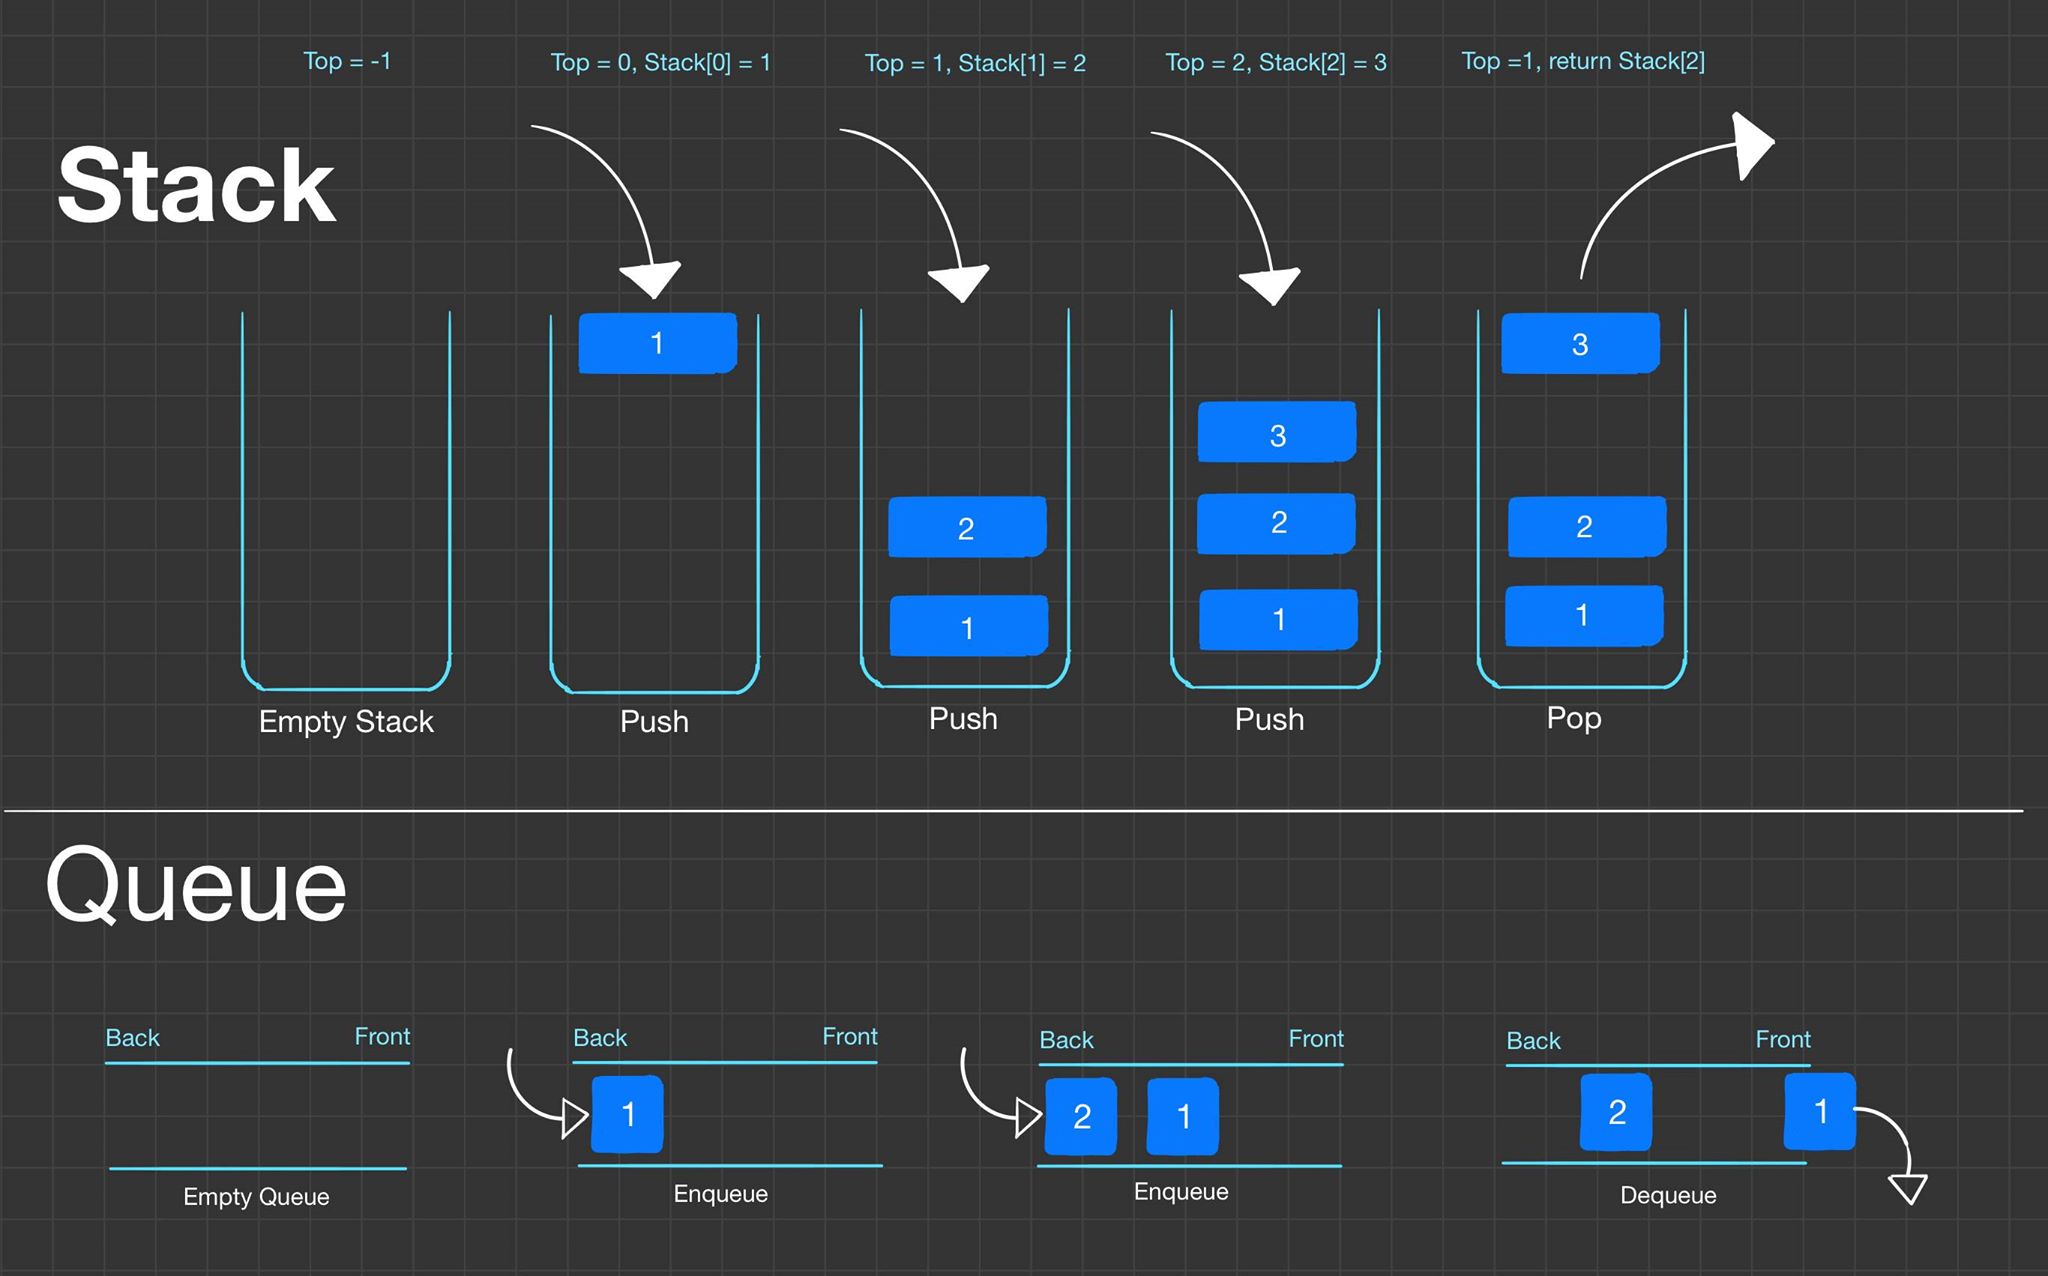Viewport: 2048px width, 1276px height.
Task: Click the 'Top = -1' label
Action: [347, 61]
